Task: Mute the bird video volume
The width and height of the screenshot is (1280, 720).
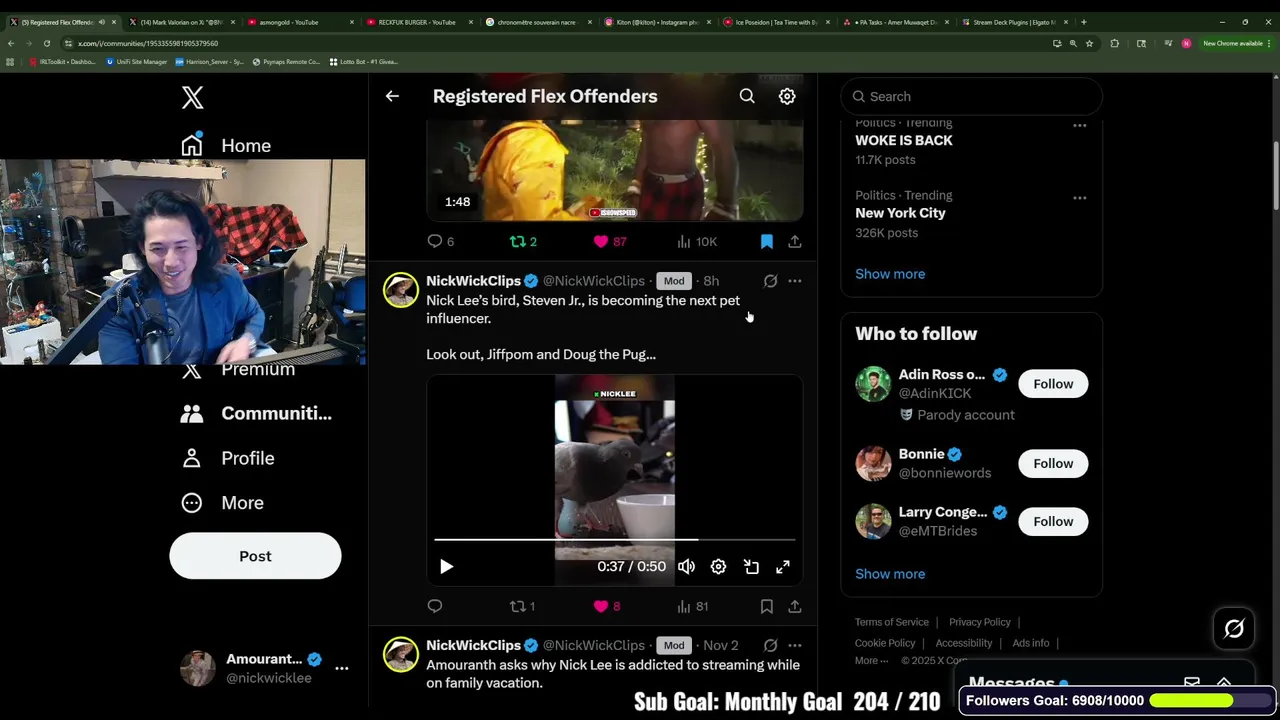Action: coord(686,567)
